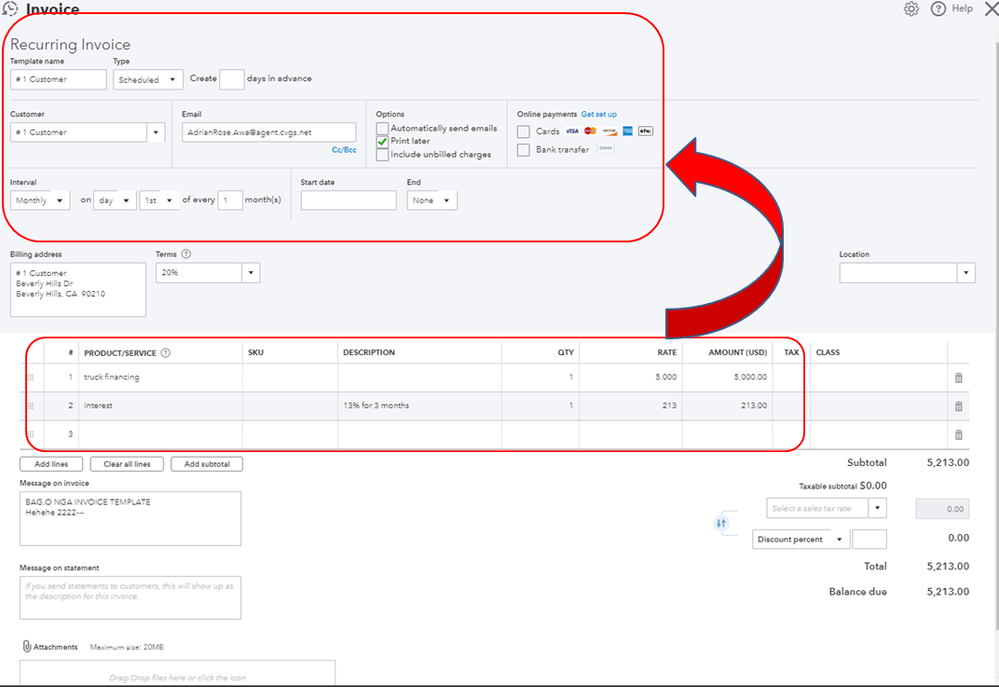Click the Email address input field
This screenshot has width=999, height=687.
pos(269,133)
